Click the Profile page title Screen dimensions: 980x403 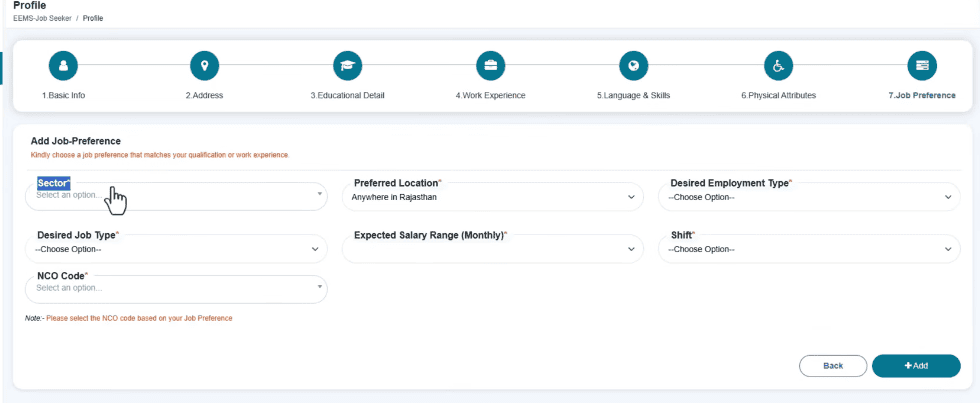29,6
